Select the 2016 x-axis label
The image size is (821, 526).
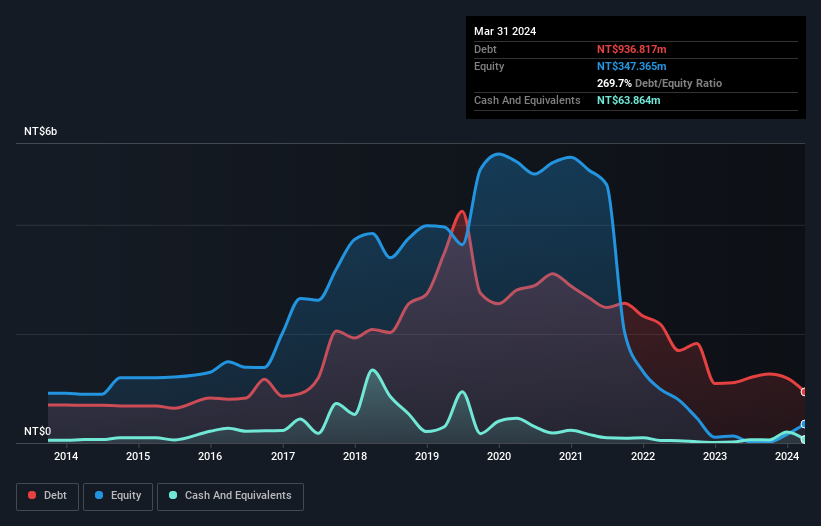tap(210, 456)
